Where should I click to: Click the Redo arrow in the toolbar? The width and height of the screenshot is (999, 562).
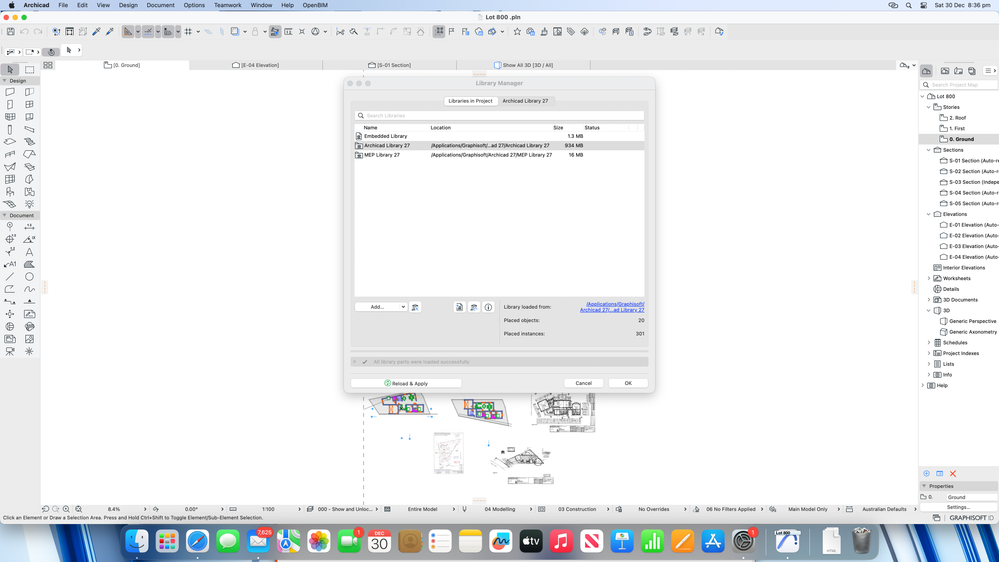(x=38, y=31)
